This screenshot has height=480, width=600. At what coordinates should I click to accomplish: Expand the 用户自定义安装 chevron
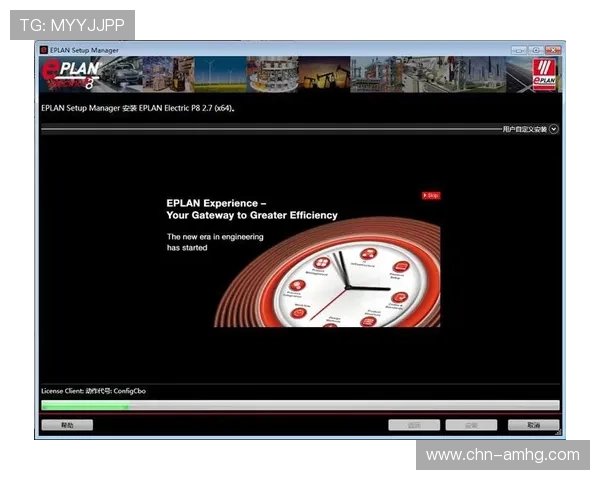pos(554,129)
